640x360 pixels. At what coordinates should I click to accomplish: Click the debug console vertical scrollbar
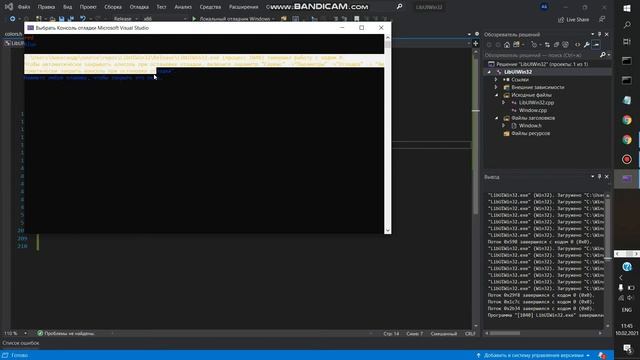pyautogui.click(x=387, y=133)
